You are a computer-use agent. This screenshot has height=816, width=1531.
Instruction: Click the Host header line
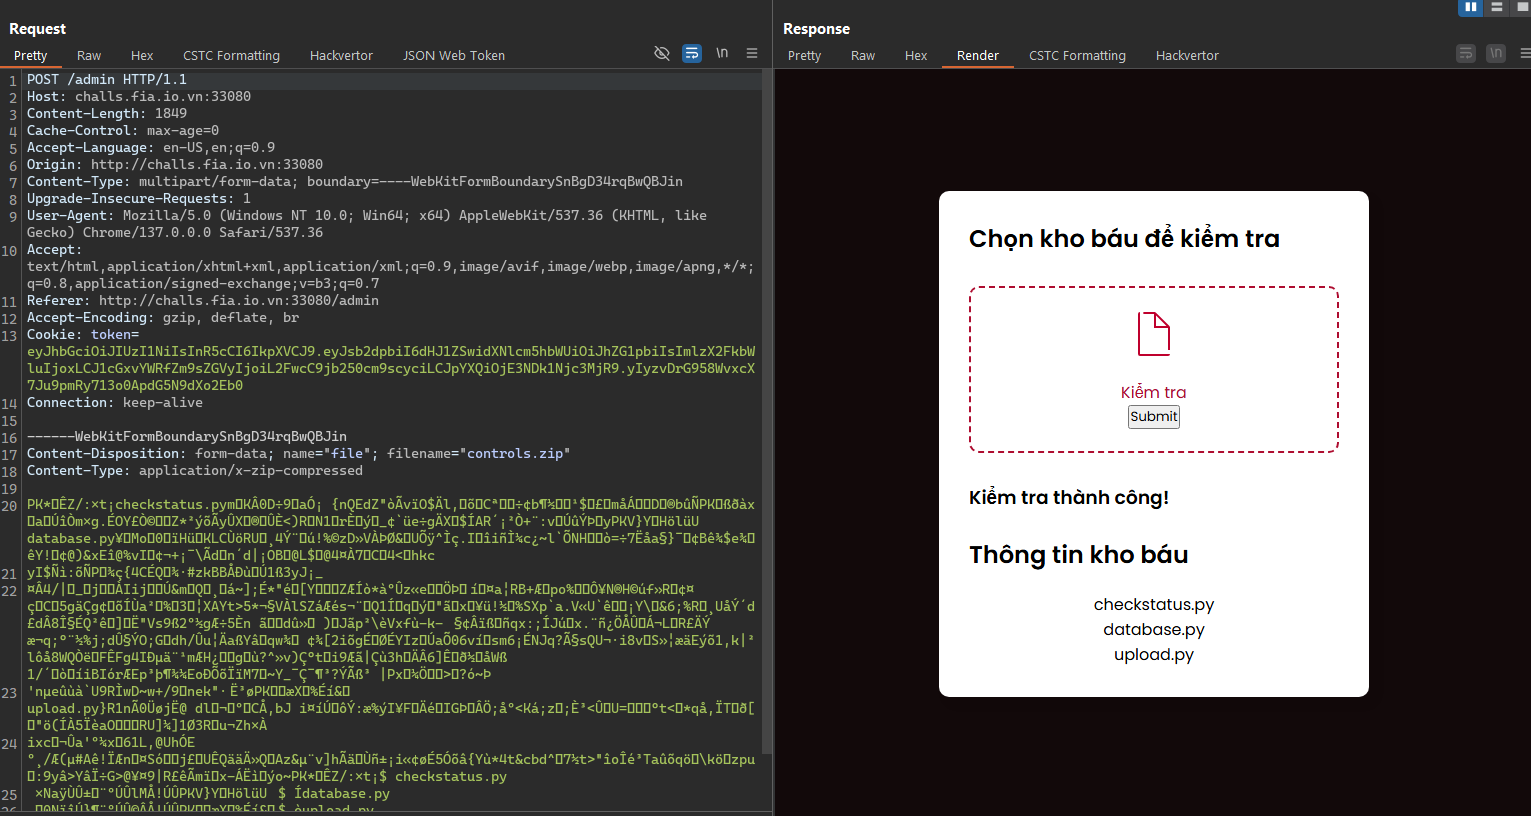pyautogui.click(x=139, y=96)
